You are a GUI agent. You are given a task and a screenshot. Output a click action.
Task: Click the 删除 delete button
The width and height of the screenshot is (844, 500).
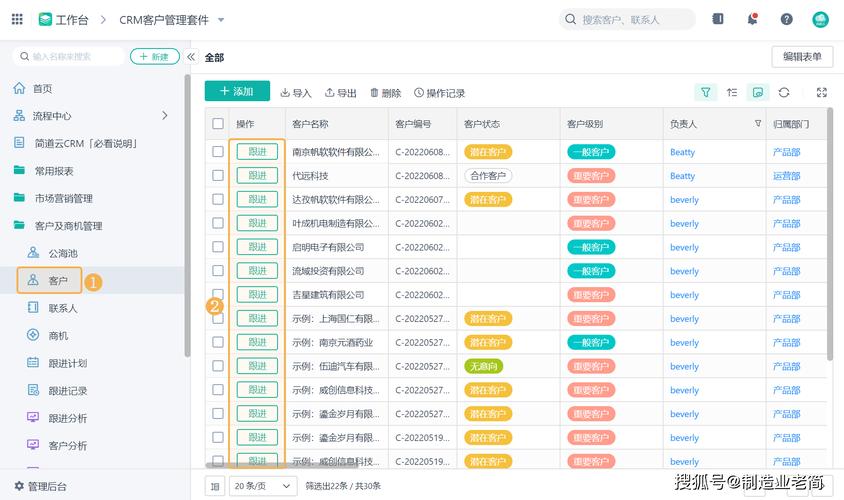coord(385,93)
